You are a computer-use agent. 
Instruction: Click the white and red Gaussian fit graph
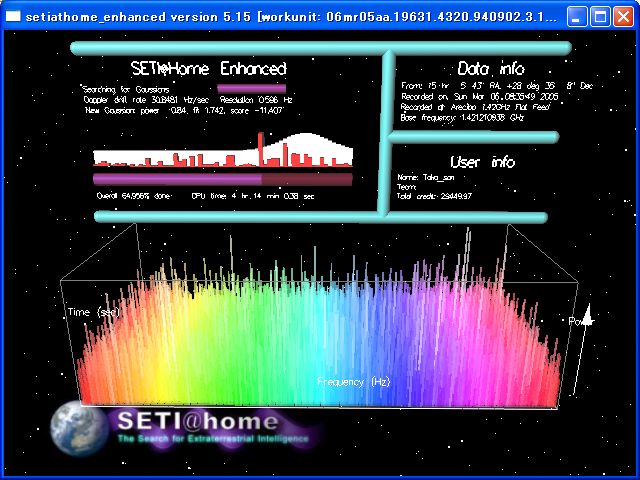pos(223,150)
